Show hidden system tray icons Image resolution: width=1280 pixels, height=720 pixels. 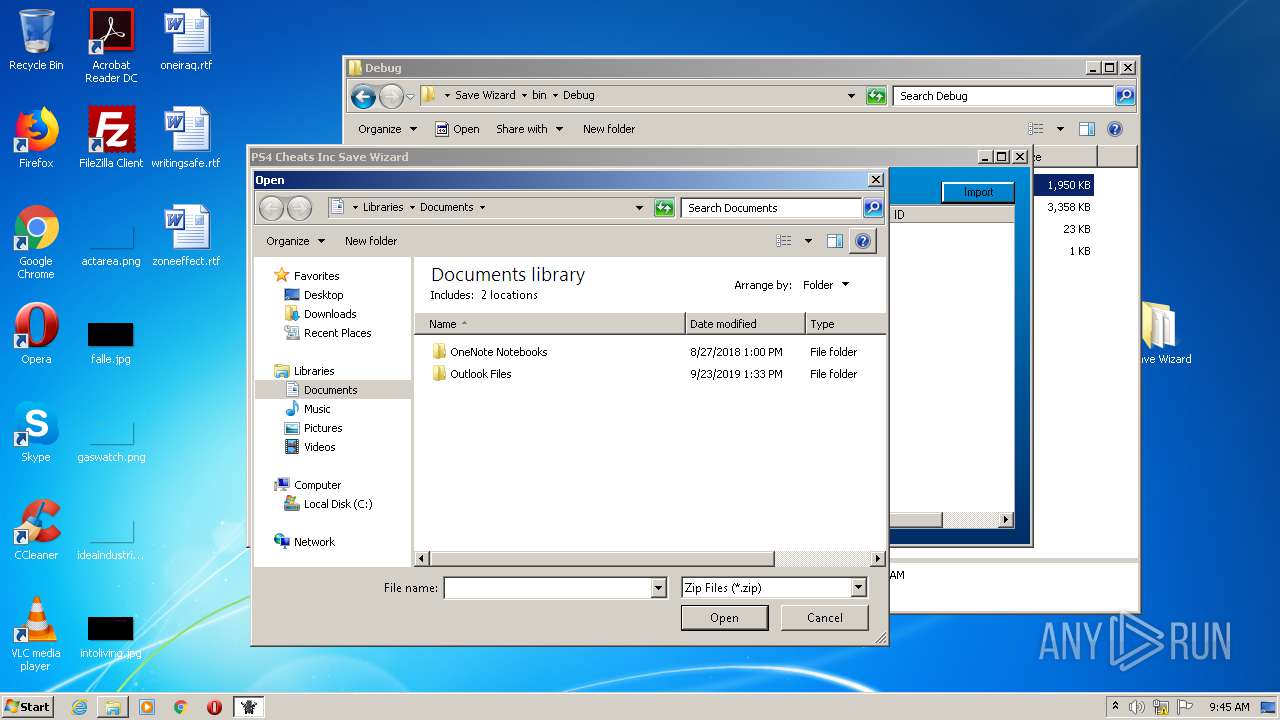coord(1115,707)
